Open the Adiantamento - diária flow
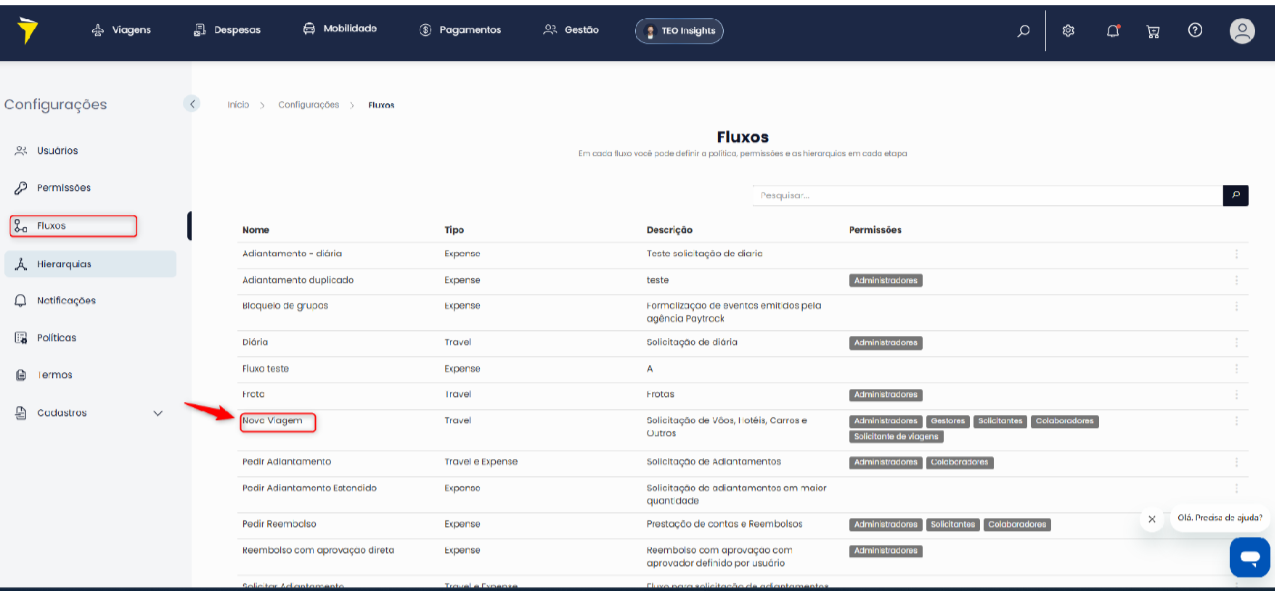 292,254
